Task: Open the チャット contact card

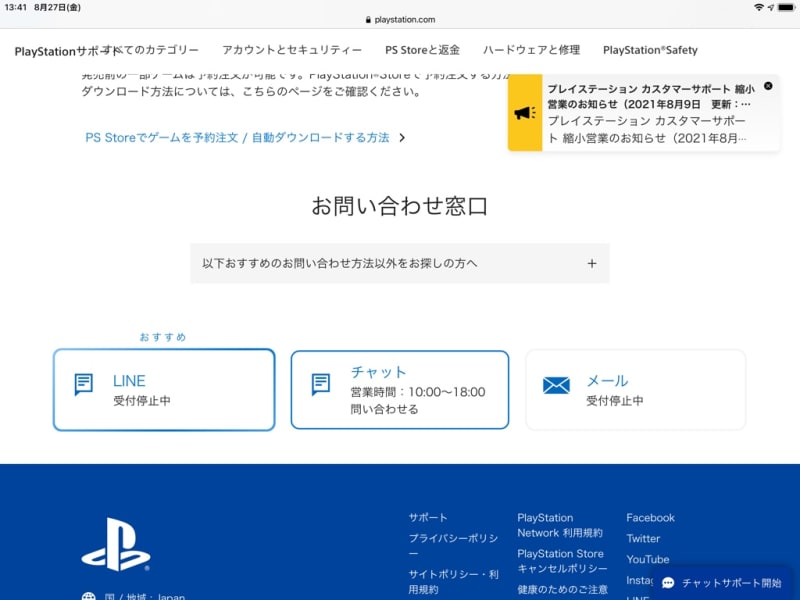Action: click(x=399, y=390)
